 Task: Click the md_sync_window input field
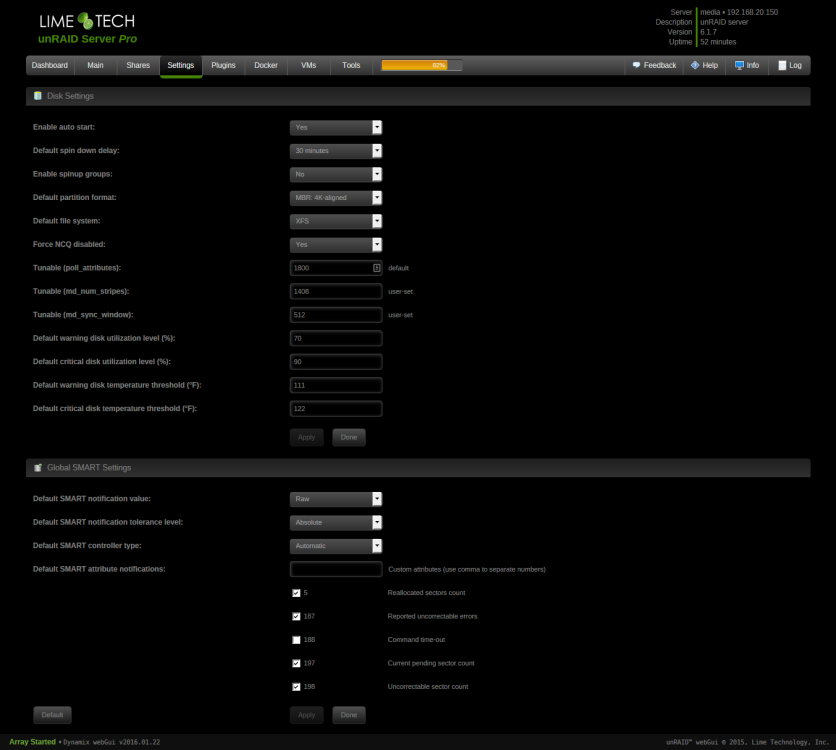point(336,315)
